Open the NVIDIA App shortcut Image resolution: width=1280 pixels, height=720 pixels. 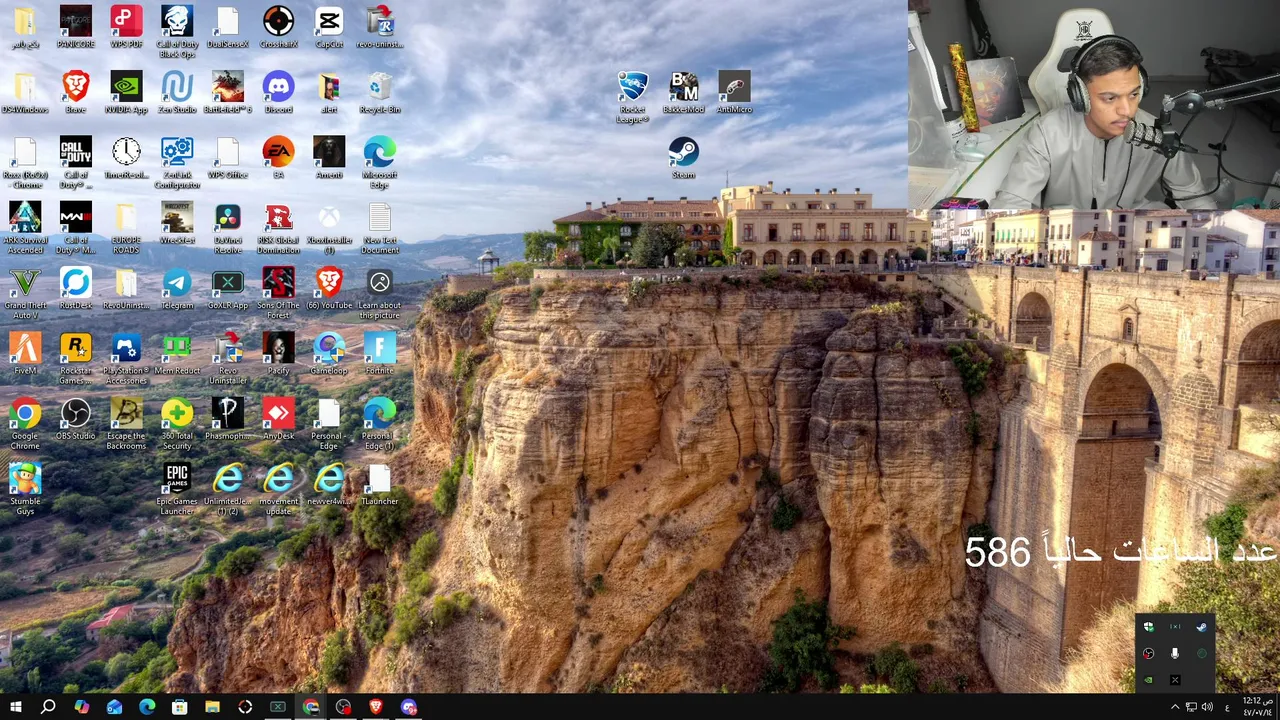(x=126, y=92)
